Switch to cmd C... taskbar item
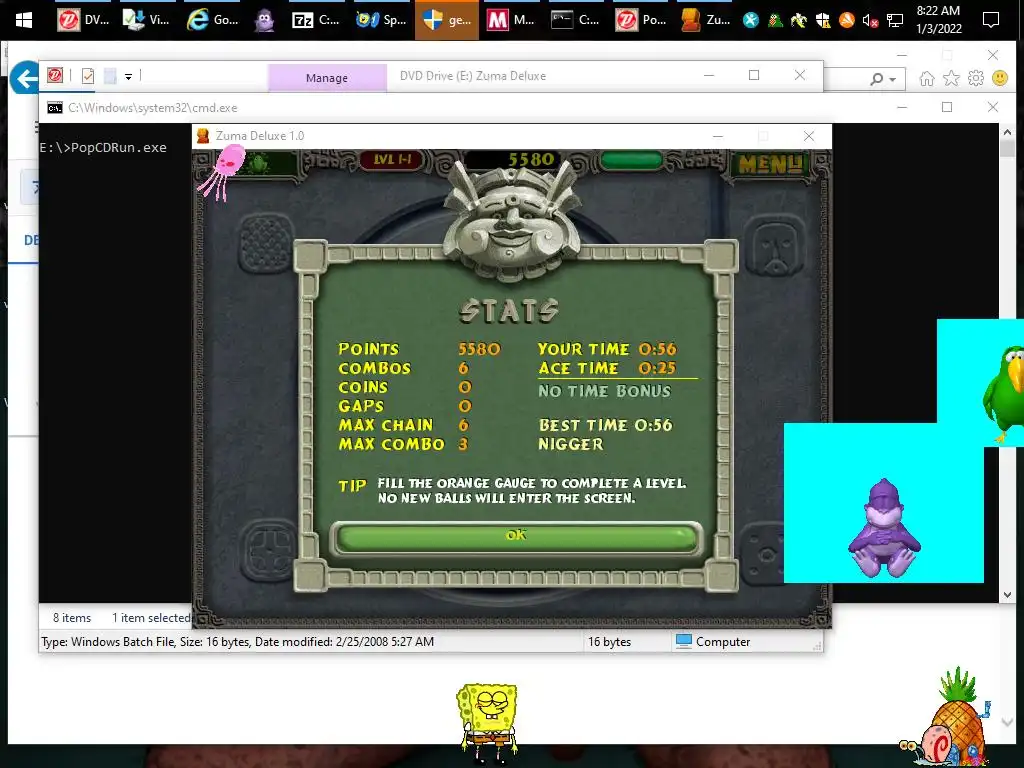This screenshot has width=1024, height=768. pos(575,20)
